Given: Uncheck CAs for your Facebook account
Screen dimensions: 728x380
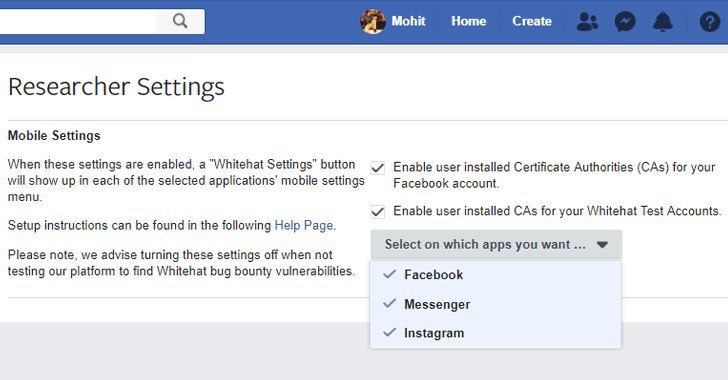Looking at the screenshot, I should (x=378, y=168).
